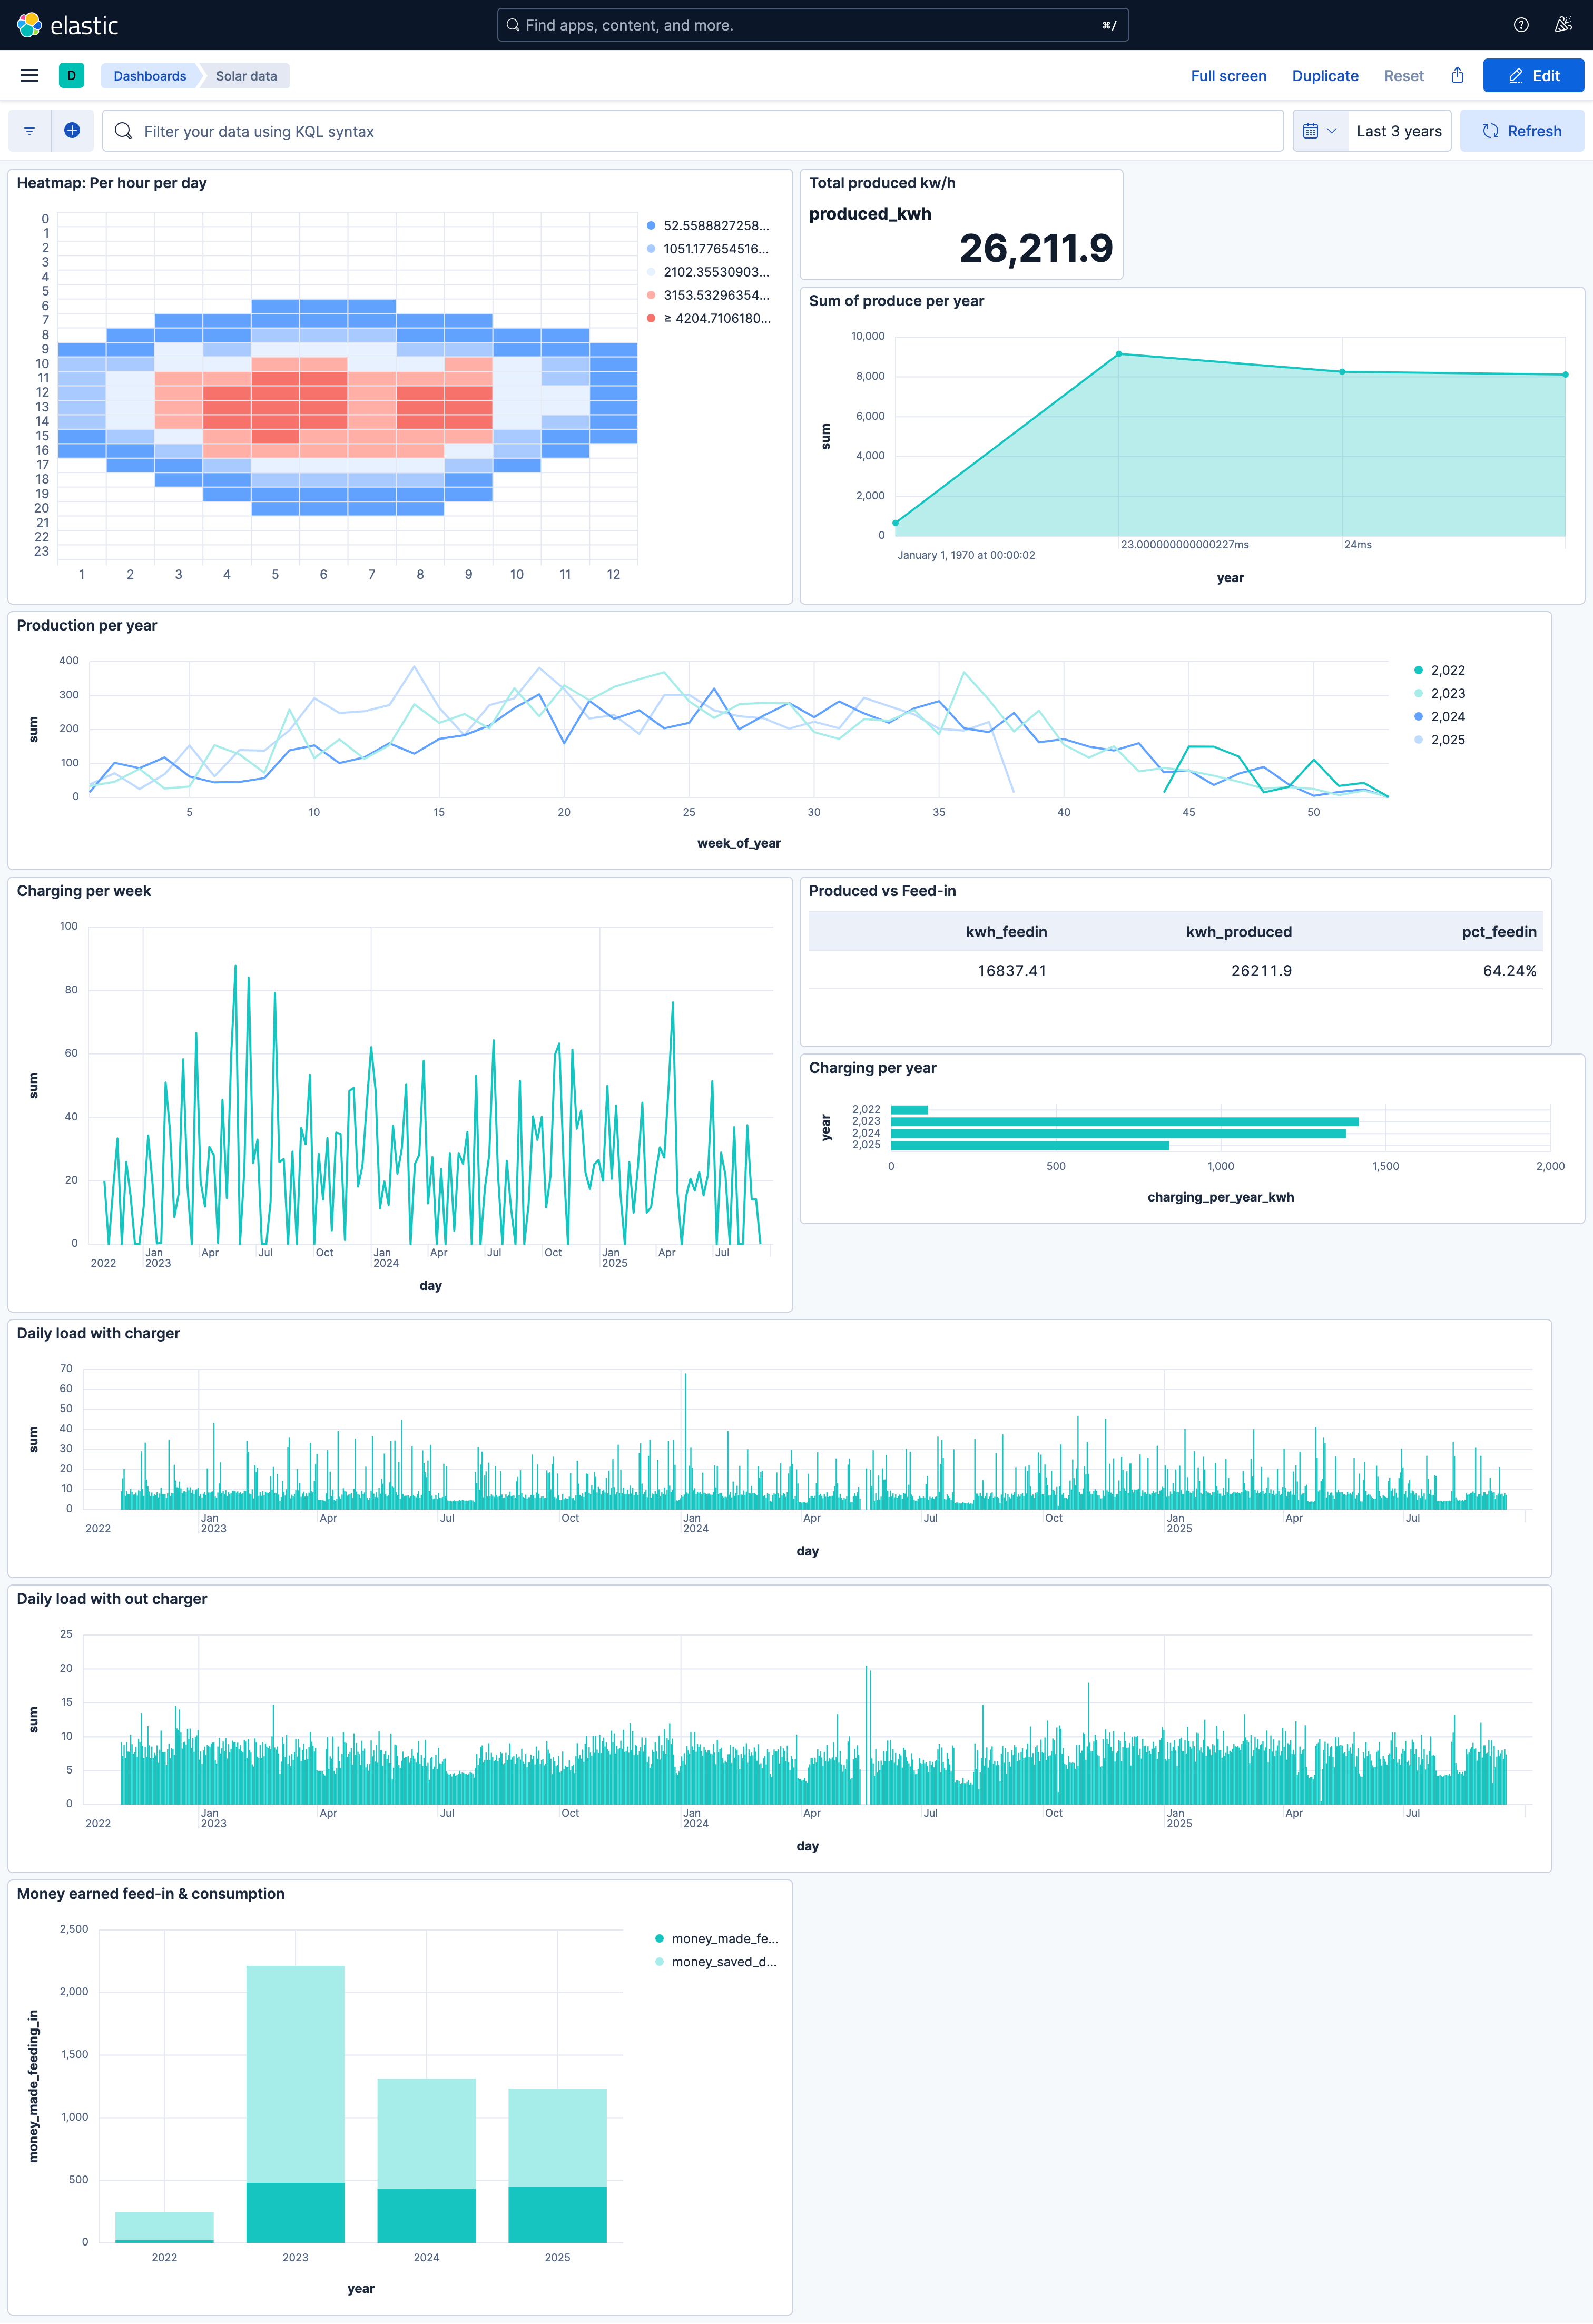Go to the Dashboards breadcrumb
This screenshot has height=2324, width=1593.
coord(149,76)
